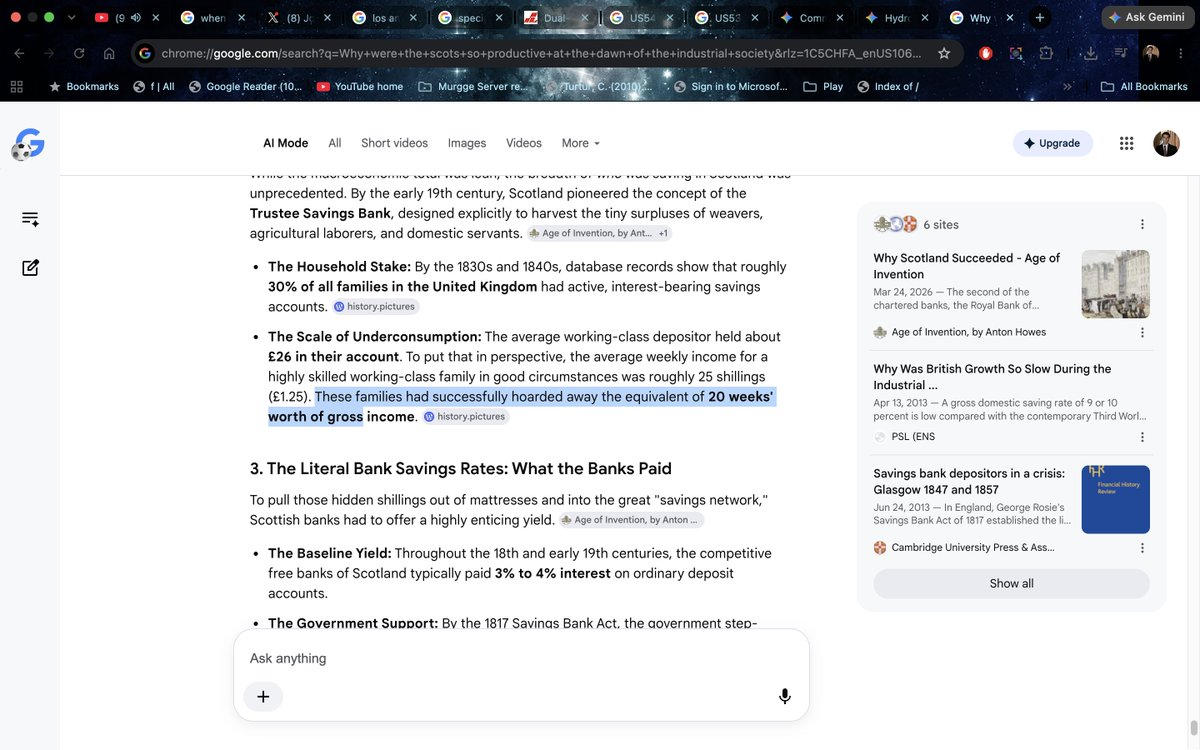The image size is (1200, 750).
Task: Open the apps grid in the bookmarks bar
Action: tap(16, 87)
